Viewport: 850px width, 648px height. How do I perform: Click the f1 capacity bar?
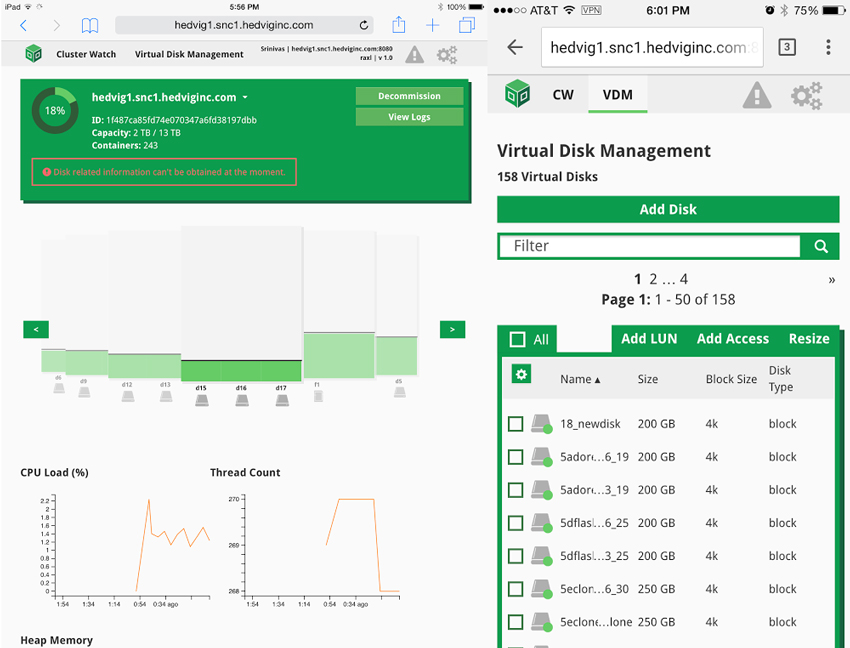point(339,355)
